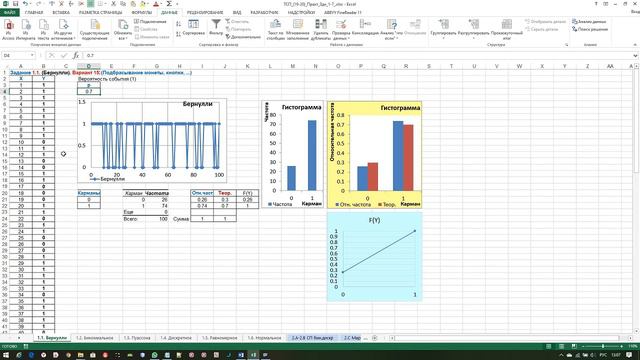Image resolution: width=640 pixels, height=360 pixels.
Task: Select sheet tab 1.5 Равномерное
Action: tap(220, 338)
